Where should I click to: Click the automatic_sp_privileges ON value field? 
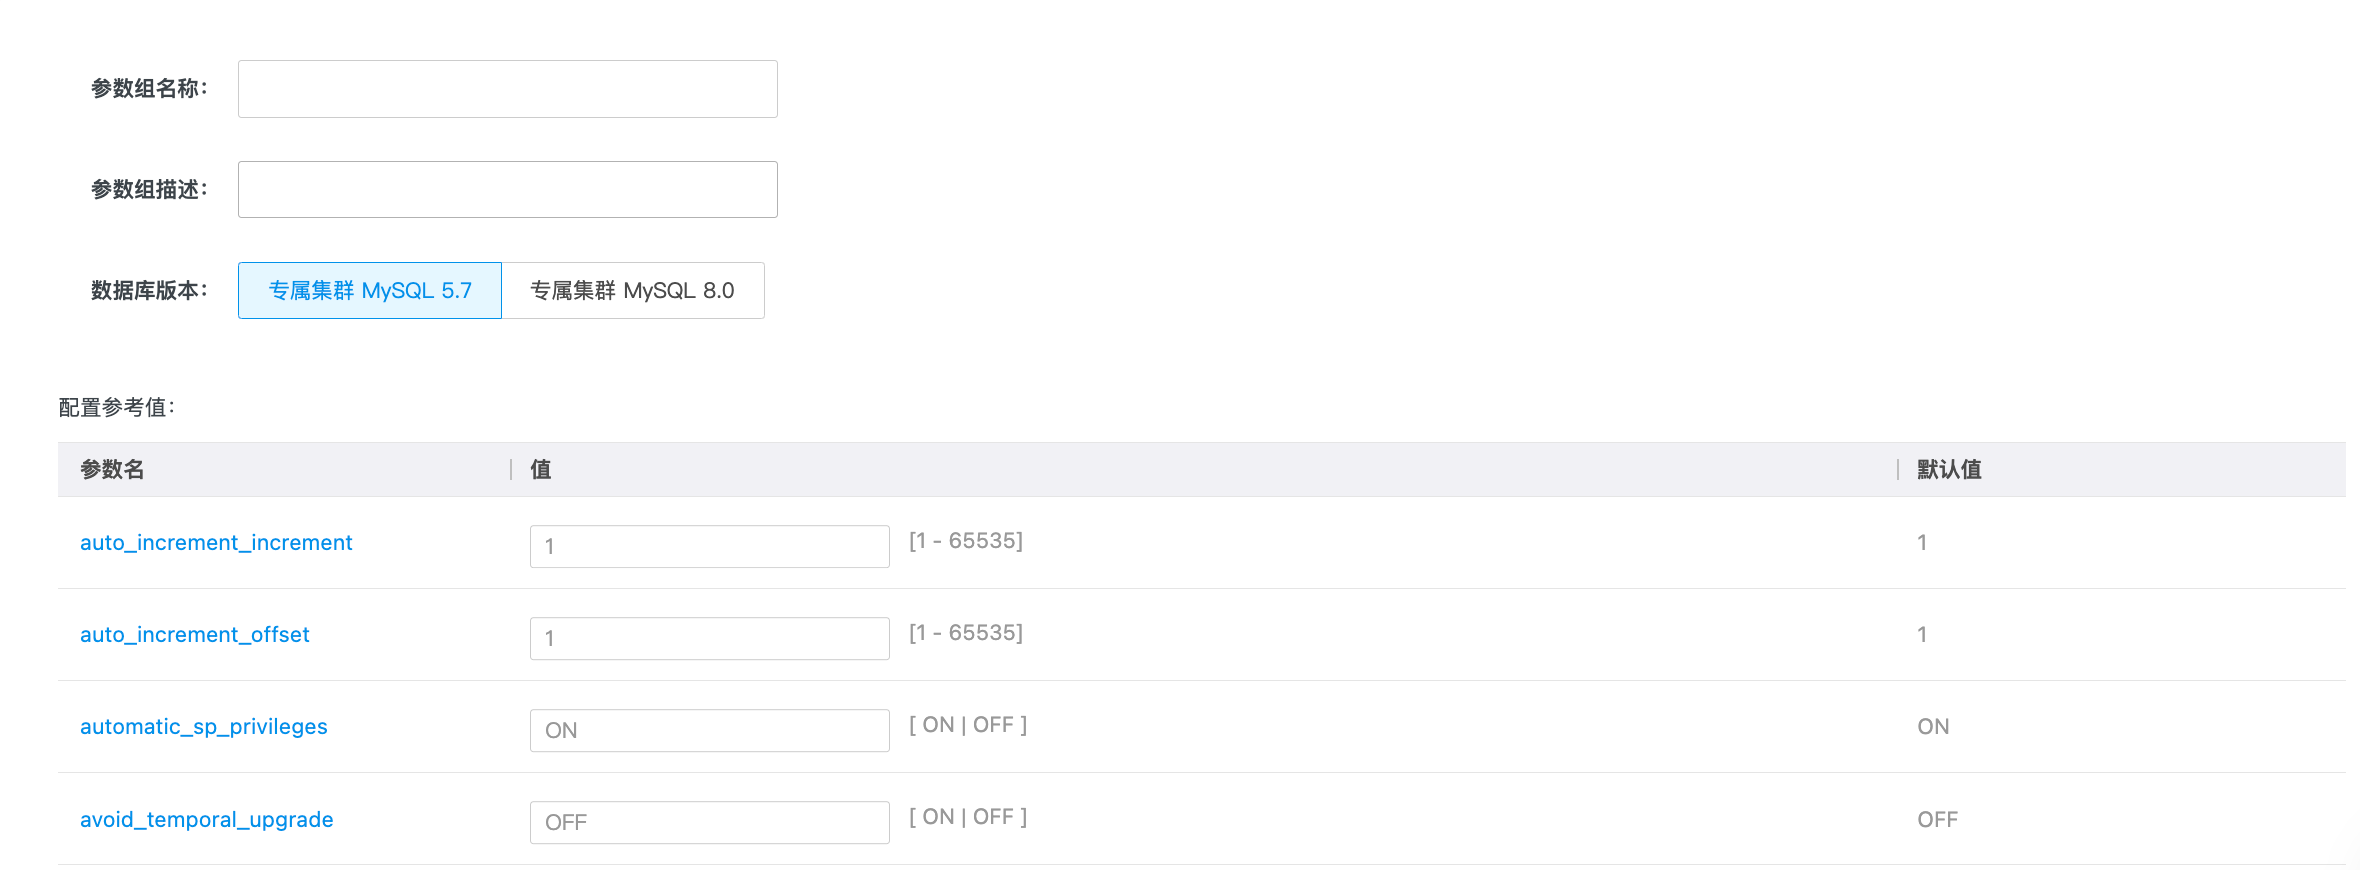[709, 731]
